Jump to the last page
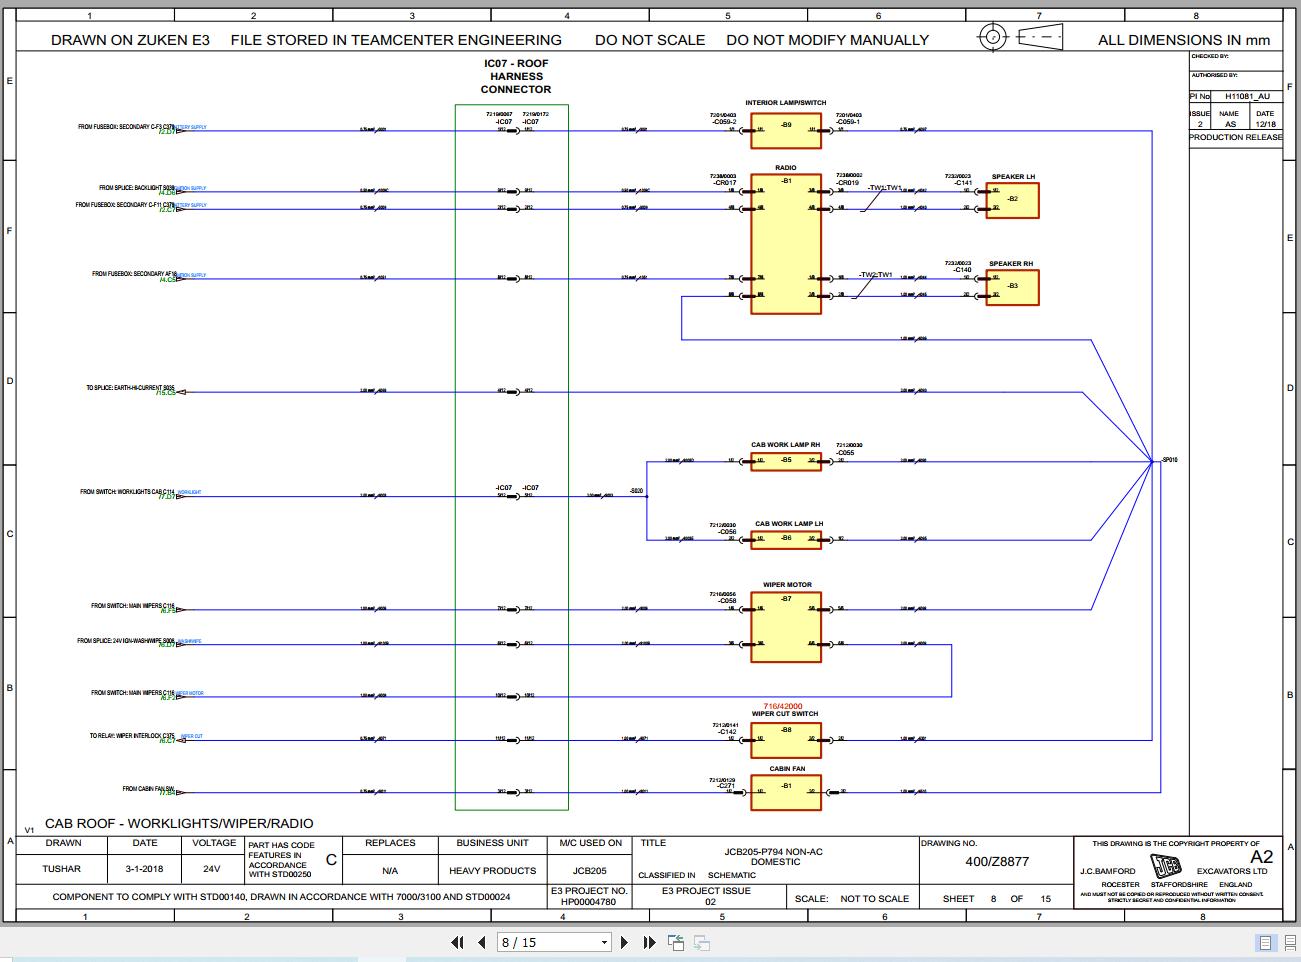The width and height of the screenshot is (1301, 962). (649, 942)
